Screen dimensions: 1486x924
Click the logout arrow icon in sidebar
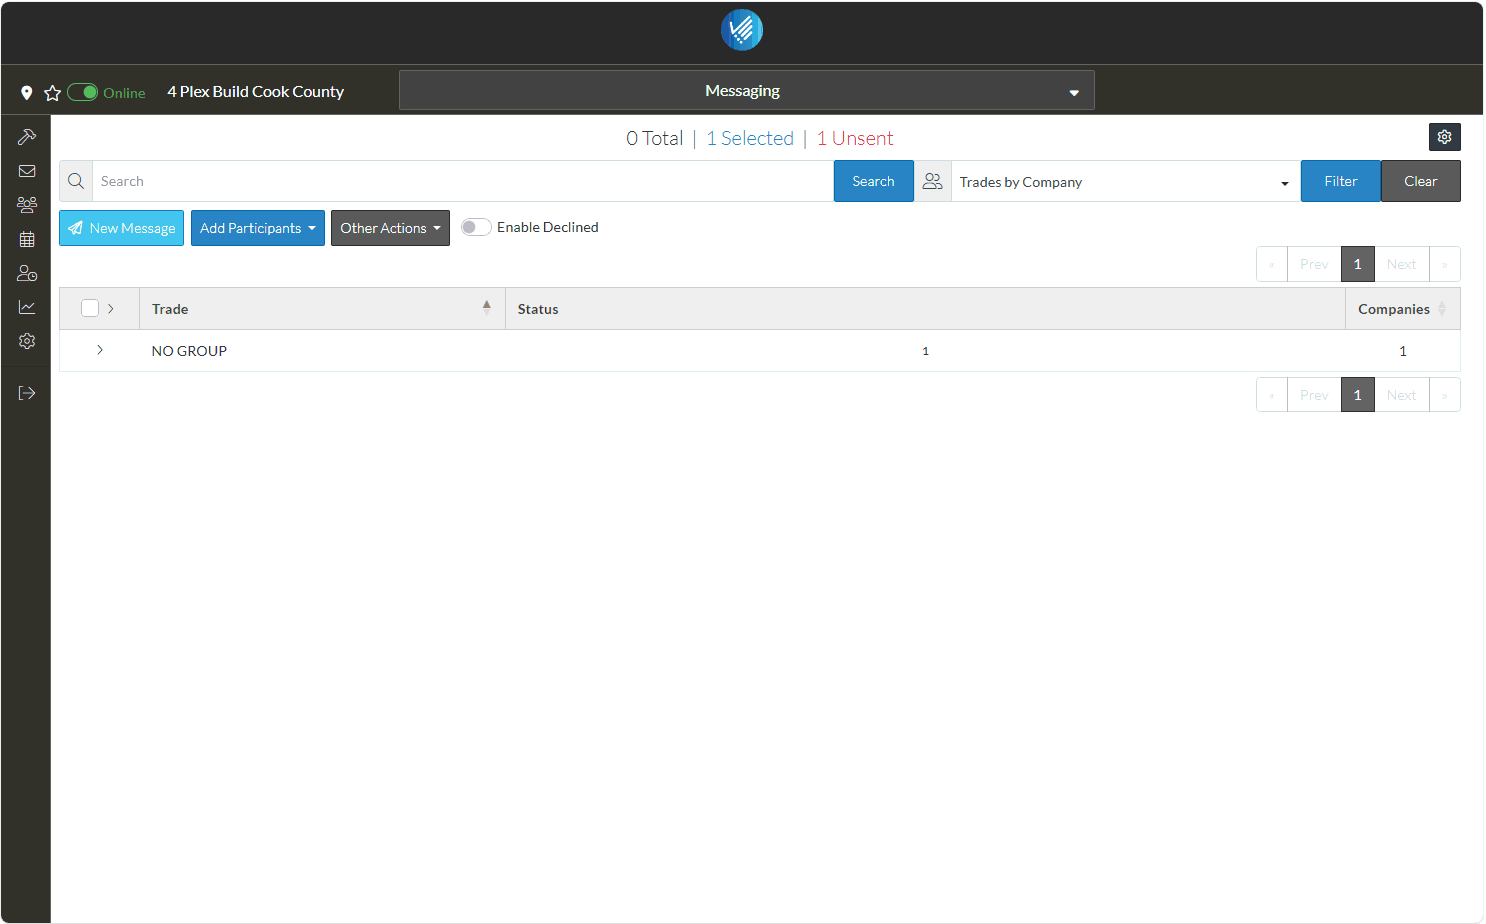click(27, 393)
